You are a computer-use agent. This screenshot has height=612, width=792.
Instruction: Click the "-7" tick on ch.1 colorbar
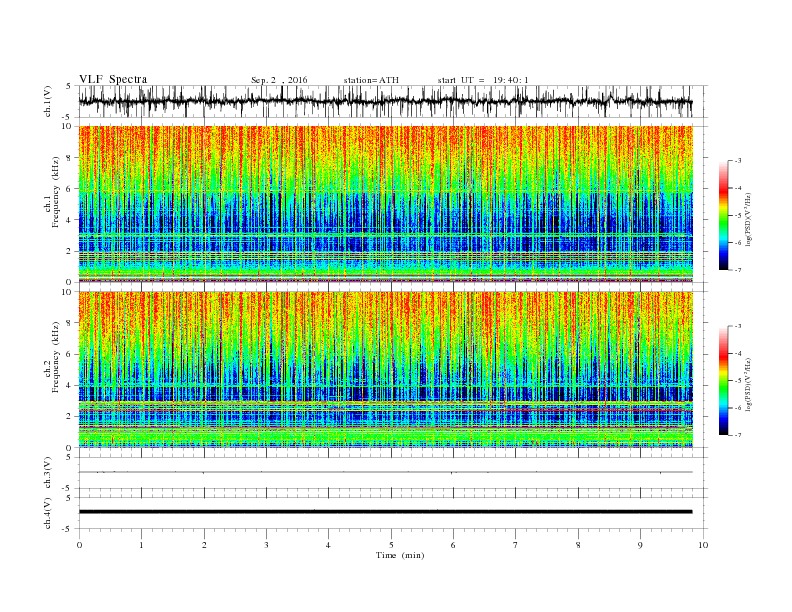[x=737, y=270]
